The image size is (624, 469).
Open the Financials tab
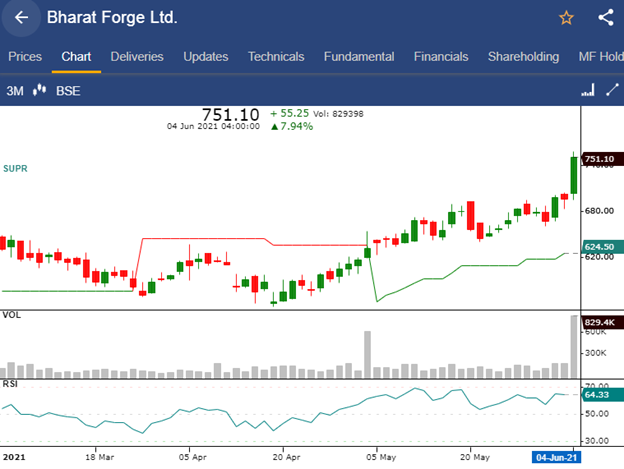pos(441,56)
